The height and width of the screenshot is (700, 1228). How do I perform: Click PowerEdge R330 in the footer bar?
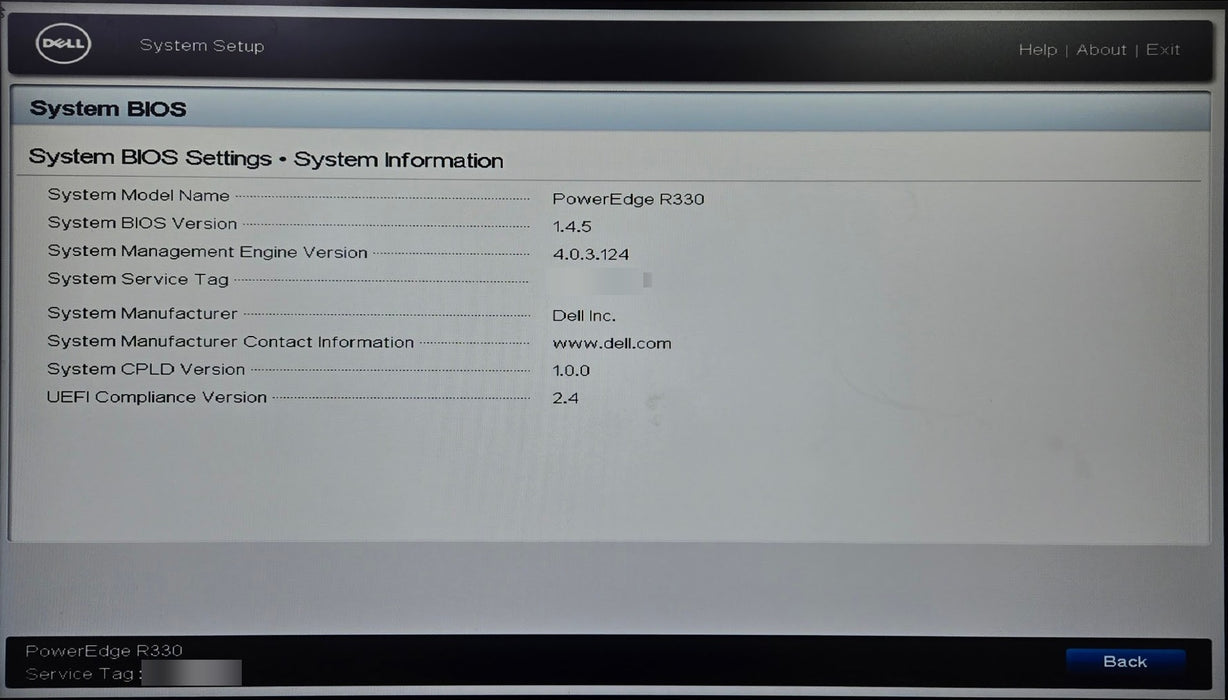[x=104, y=651]
